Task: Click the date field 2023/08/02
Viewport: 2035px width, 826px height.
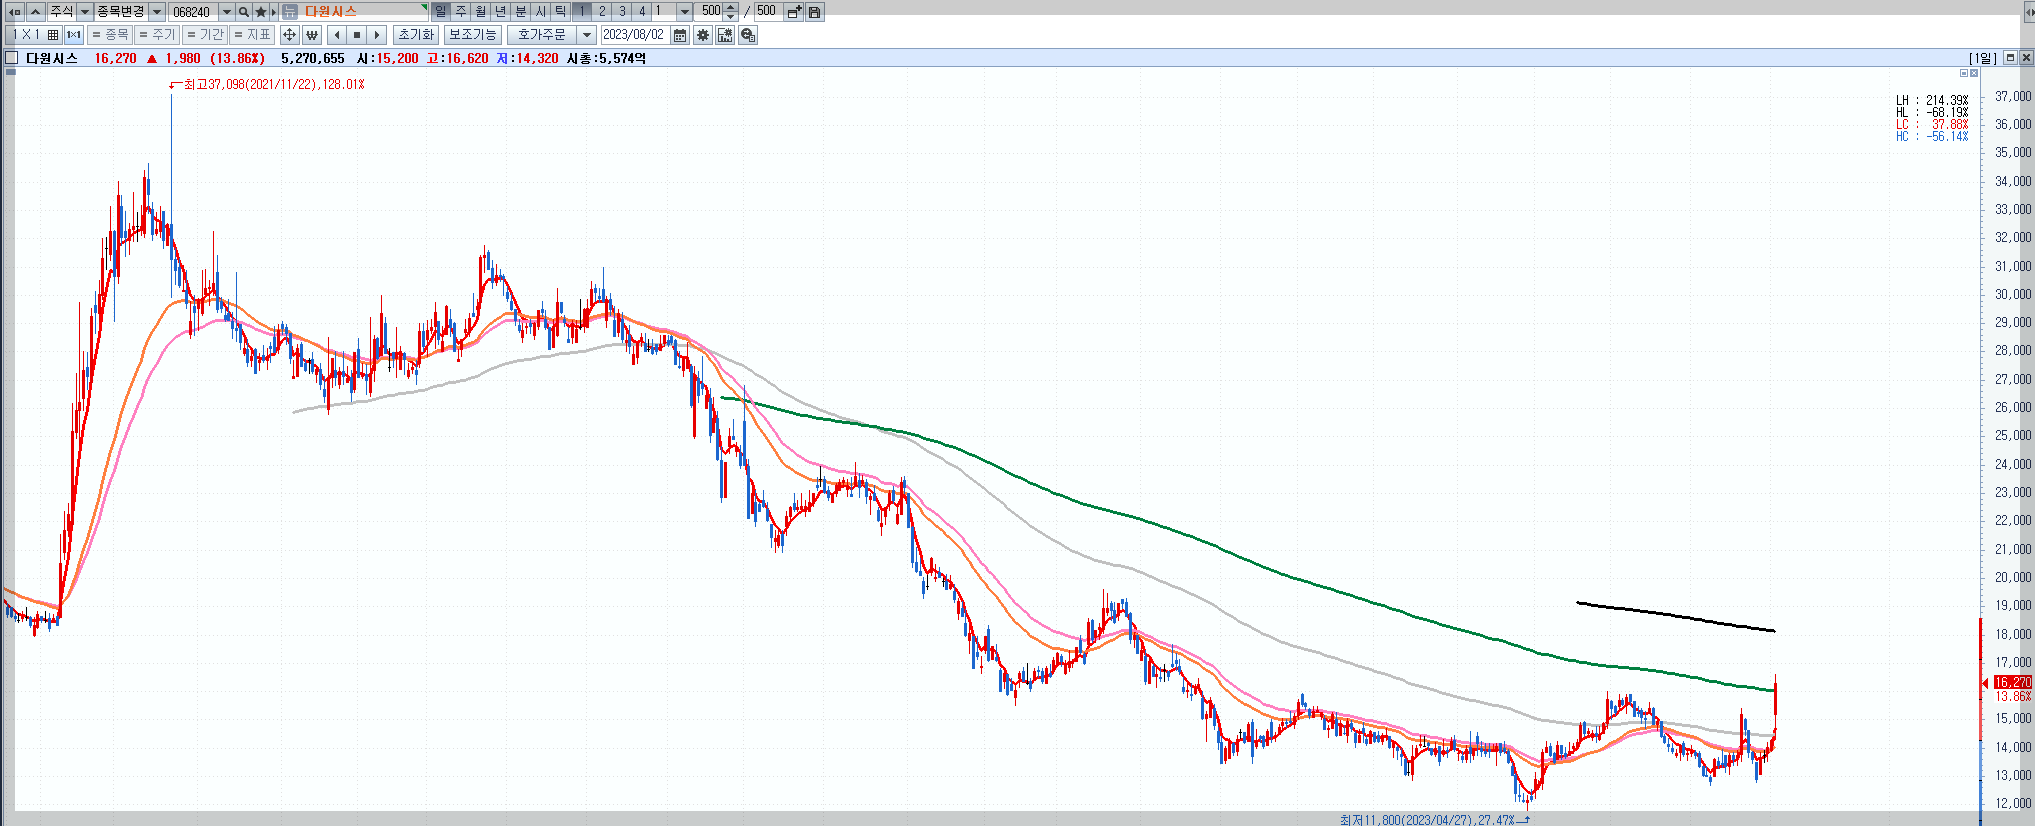Action: 634,35
